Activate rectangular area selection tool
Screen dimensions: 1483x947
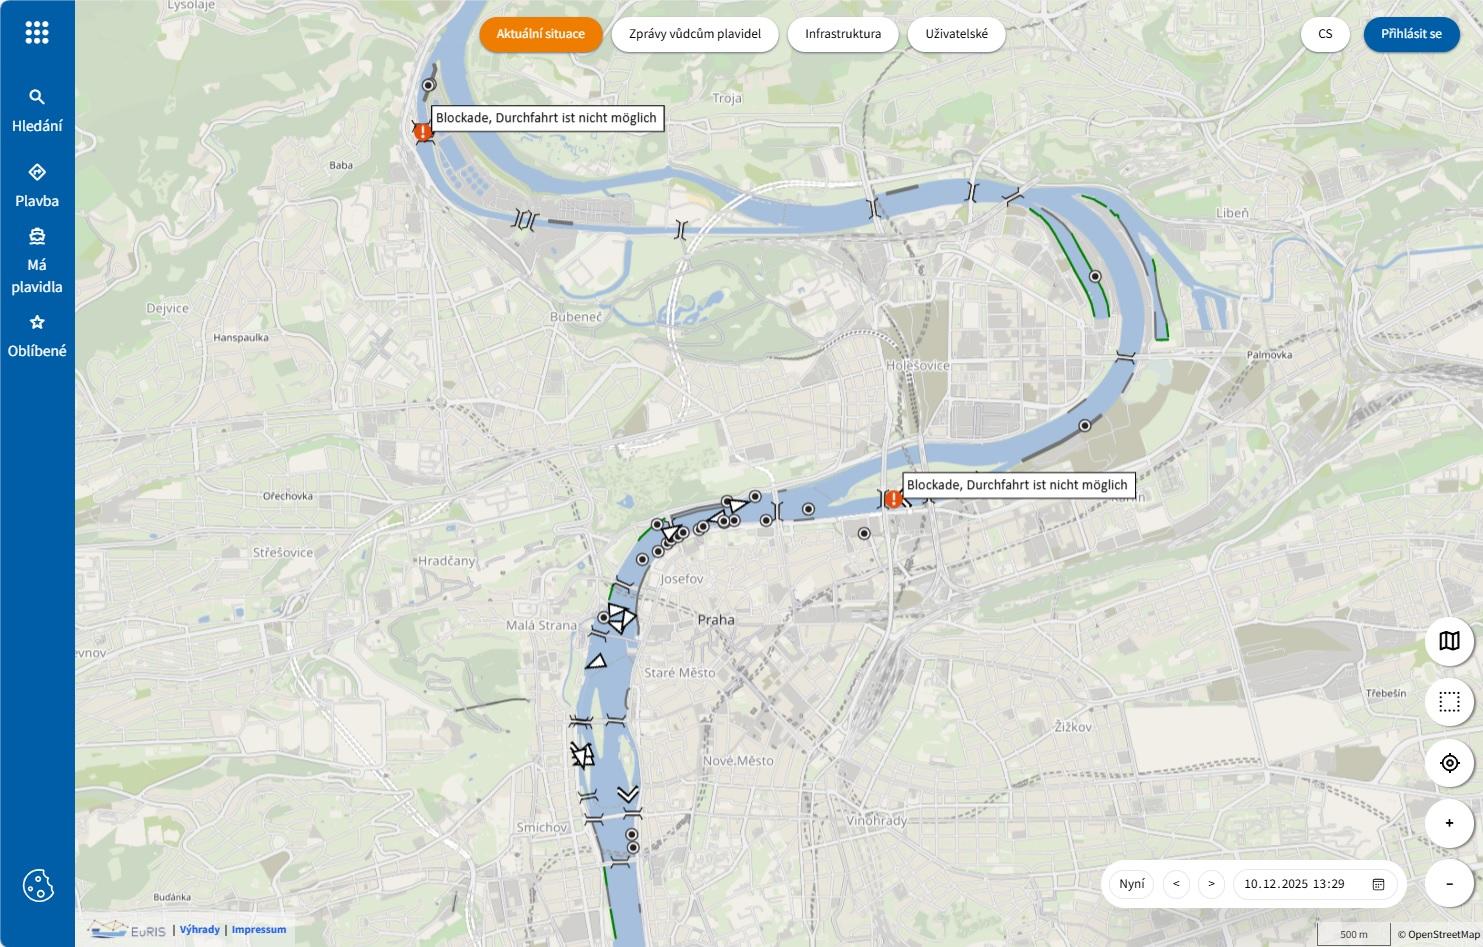(x=1449, y=702)
